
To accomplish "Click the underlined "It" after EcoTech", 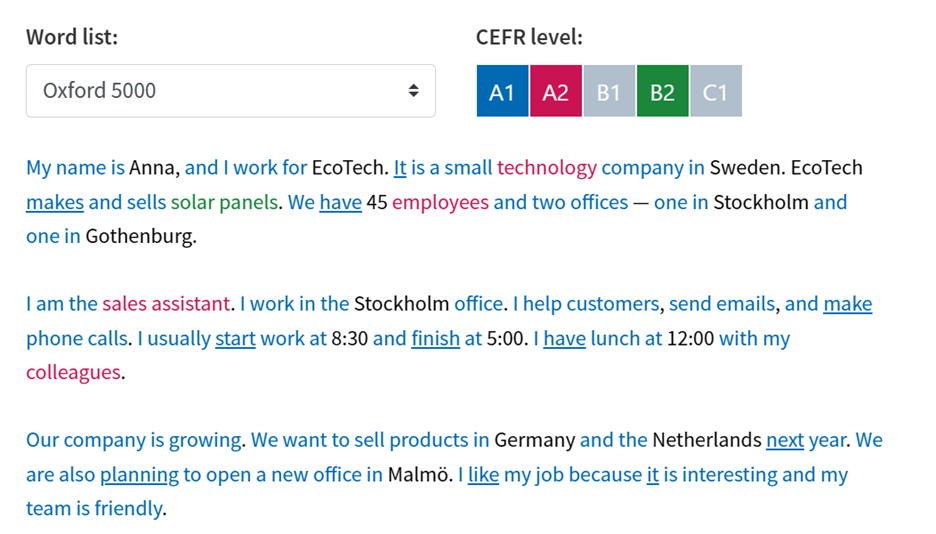I will (x=400, y=167).
